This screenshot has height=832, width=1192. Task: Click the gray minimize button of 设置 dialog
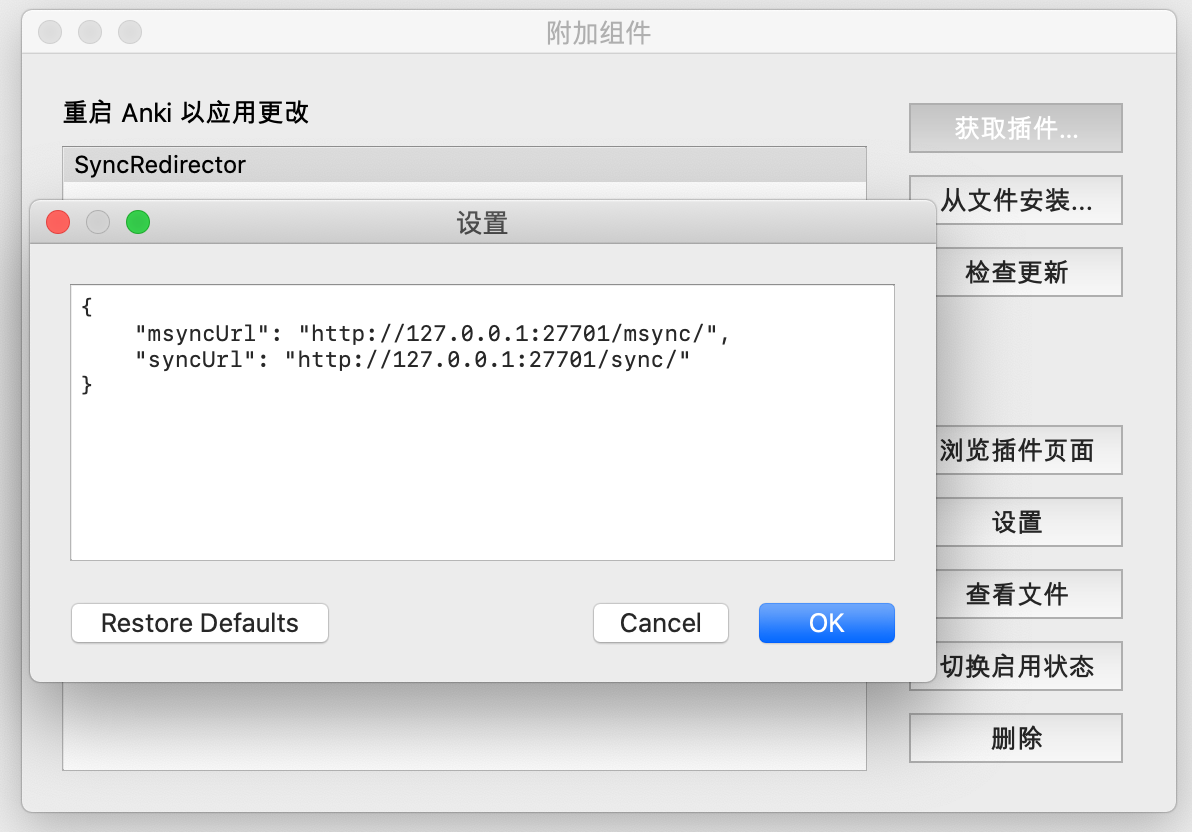98,222
